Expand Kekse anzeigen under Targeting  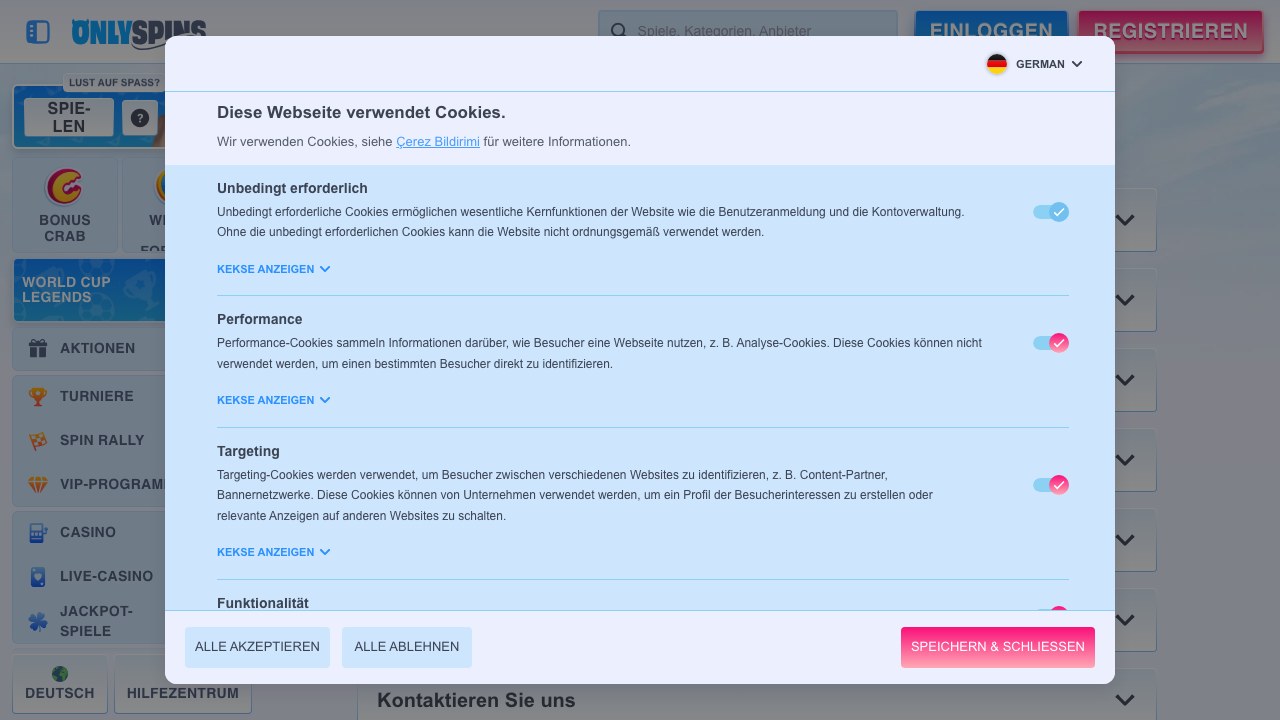(274, 552)
